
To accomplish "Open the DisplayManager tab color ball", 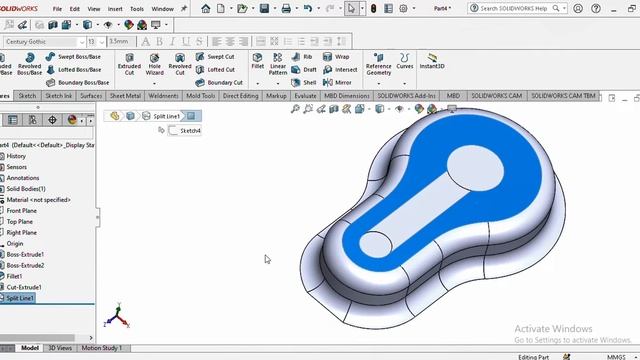I will 72,120.
